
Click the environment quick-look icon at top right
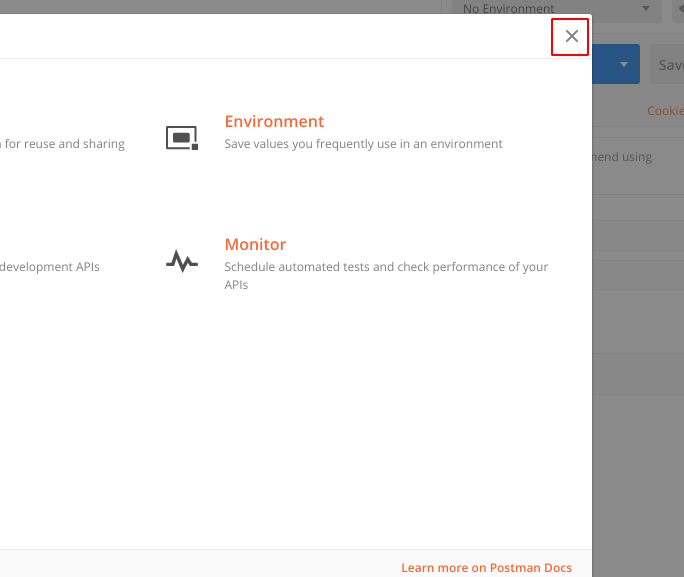coord(678,9)
